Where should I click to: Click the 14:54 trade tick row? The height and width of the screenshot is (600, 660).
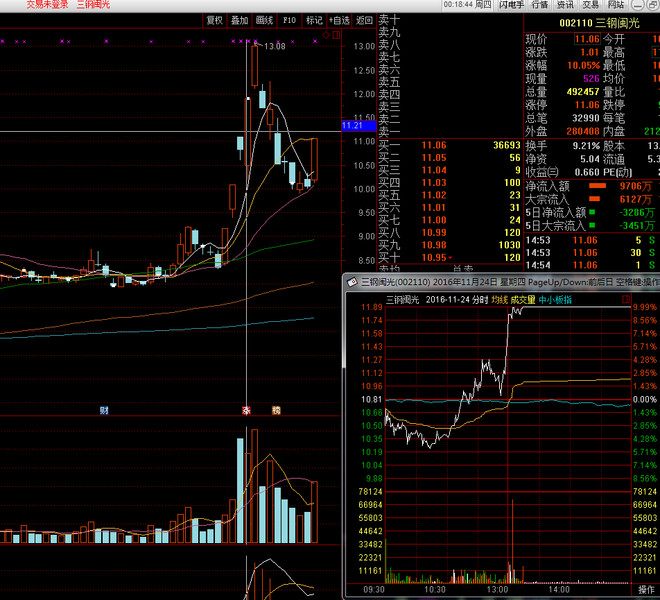pos(591,265)
